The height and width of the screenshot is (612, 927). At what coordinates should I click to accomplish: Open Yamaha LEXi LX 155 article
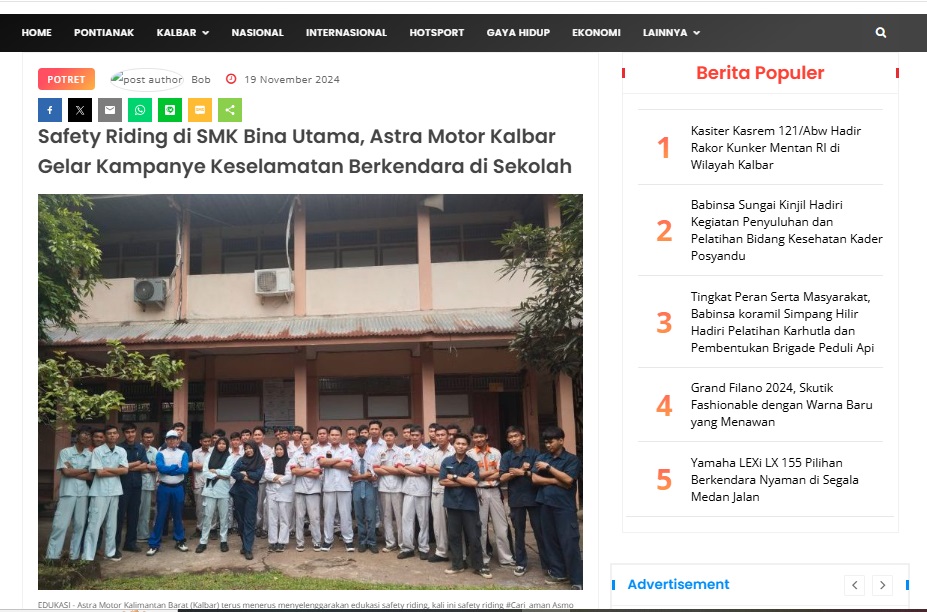point(774,480)
